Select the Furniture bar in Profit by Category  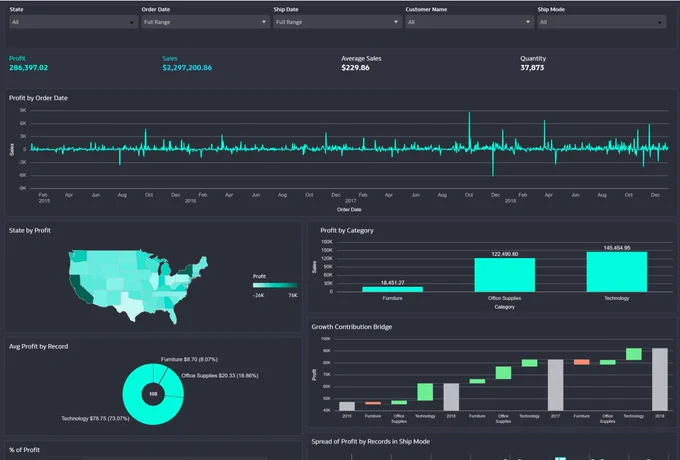click(x=392, y=289)
